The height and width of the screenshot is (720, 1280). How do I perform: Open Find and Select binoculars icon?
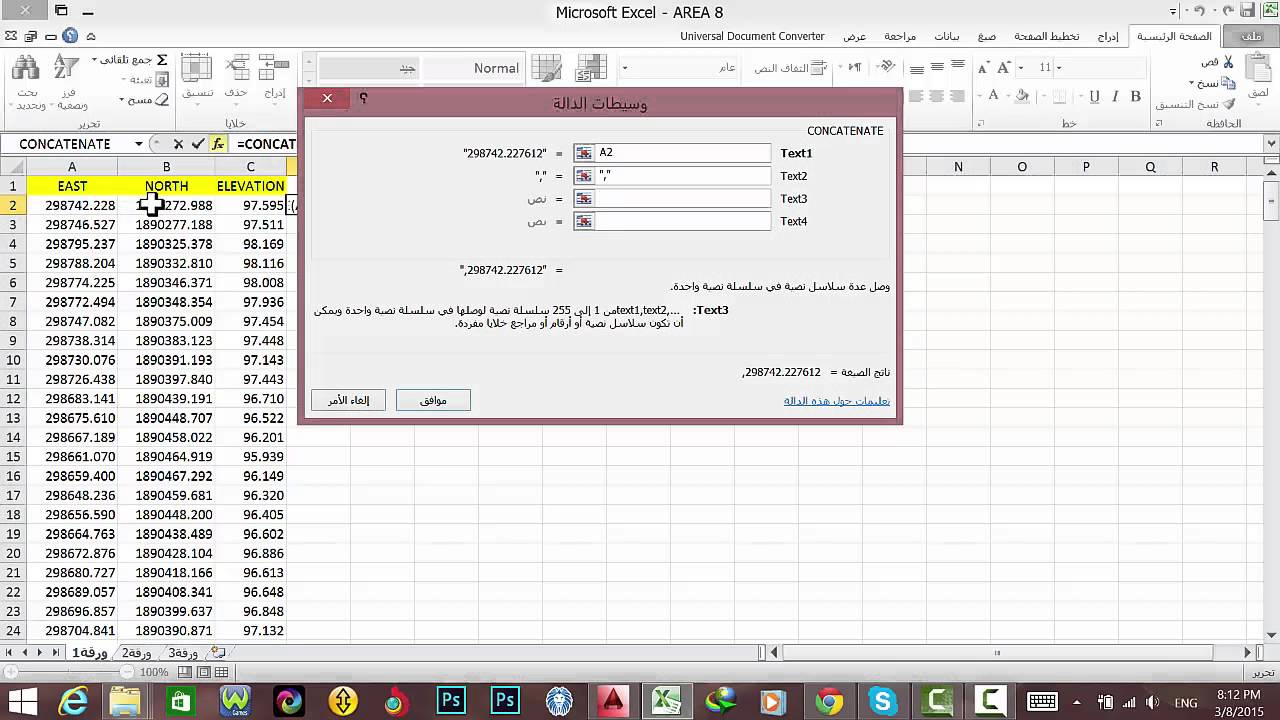(25, 69)
